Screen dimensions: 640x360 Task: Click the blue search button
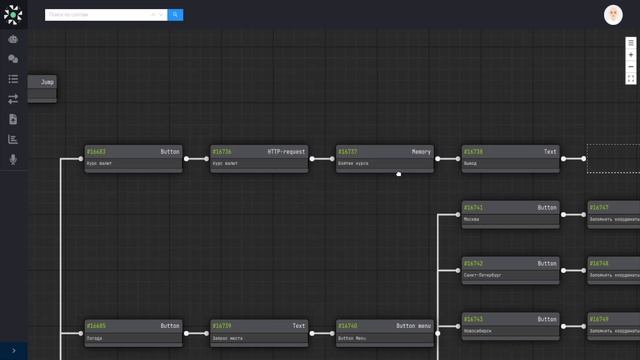pyautogui.click(x=175, y=15)
